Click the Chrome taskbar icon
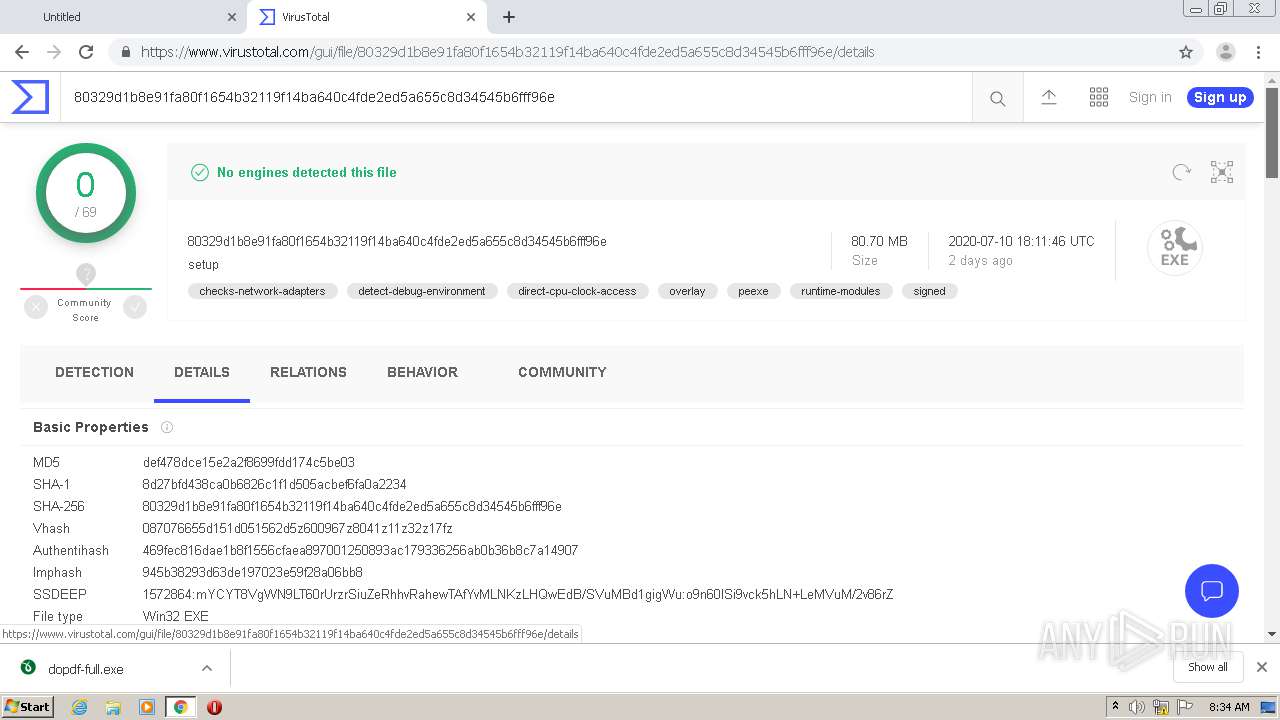1280x720 pixels. coord(180,707)
